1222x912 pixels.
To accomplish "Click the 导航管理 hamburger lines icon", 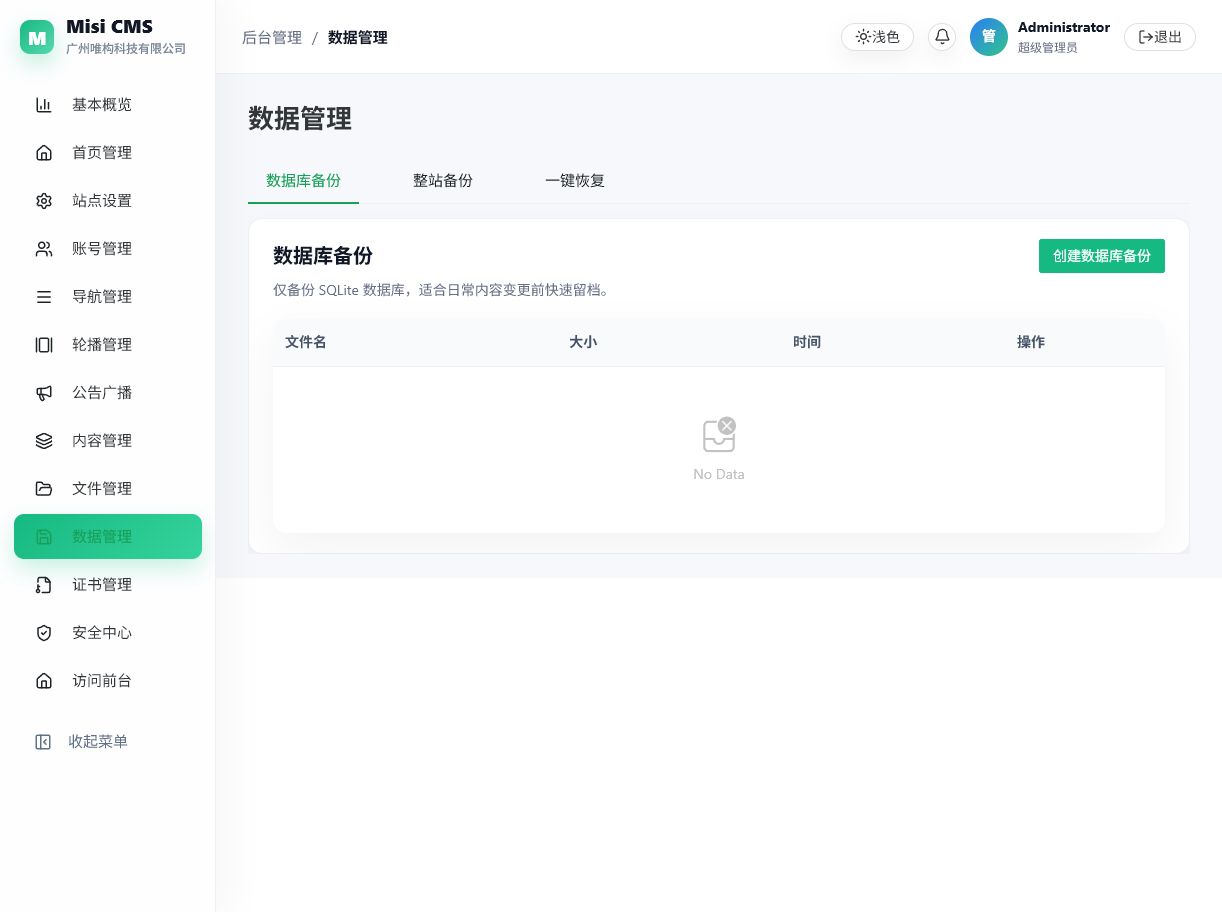I will point(44,297).
